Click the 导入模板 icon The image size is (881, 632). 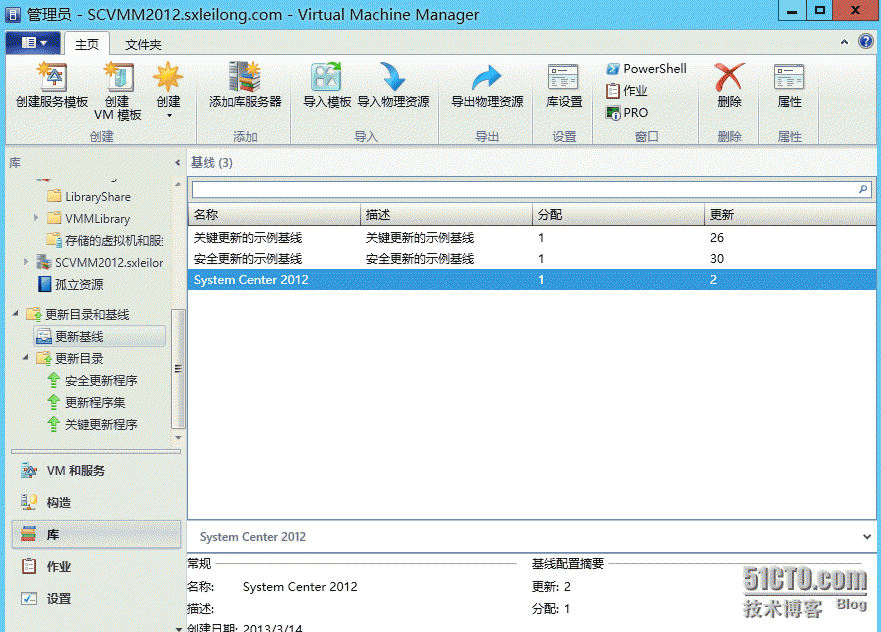coord(326,77)
